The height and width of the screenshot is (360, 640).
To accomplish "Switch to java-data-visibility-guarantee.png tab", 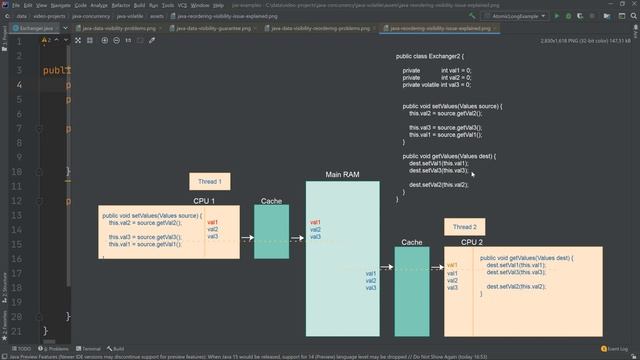I will [x=213, y=28].
